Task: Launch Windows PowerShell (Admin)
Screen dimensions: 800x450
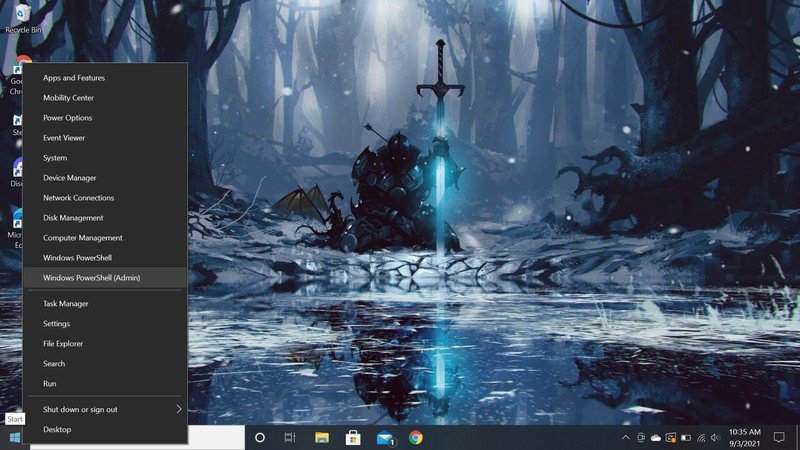Action: point(105,278)
